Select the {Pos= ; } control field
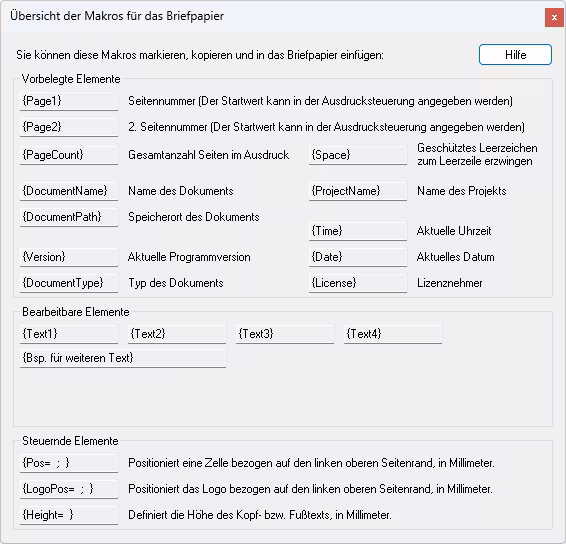Image resolution: width=566 pixels, height=544 pixels. pyautogui.click(x=69, y=463)
